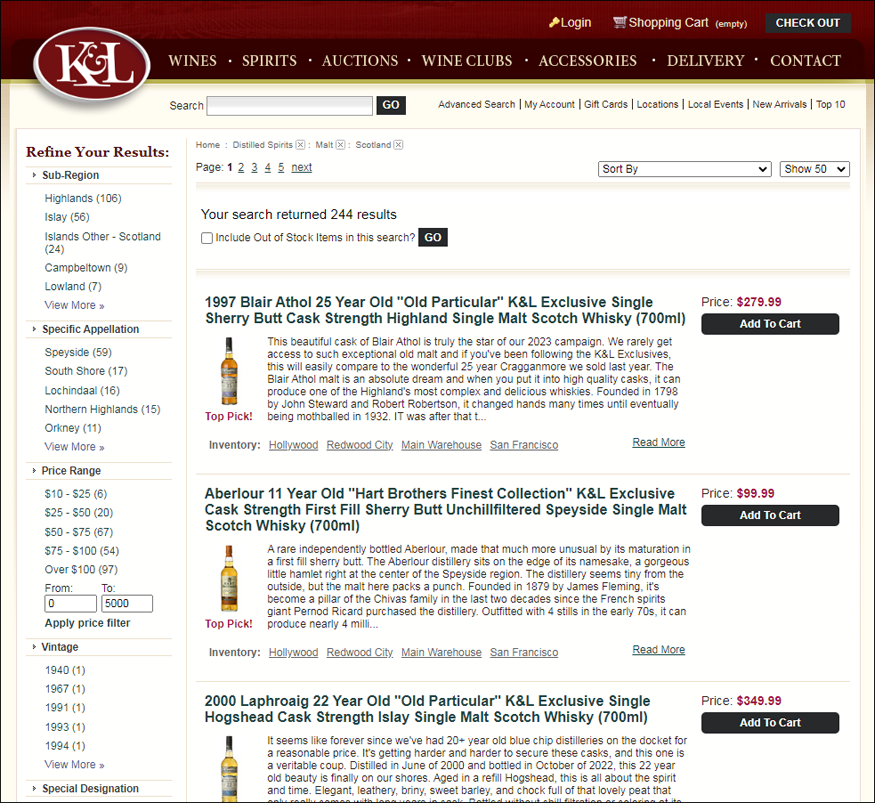Select the $50 - $75 price range
The image size is (875, 803).
tap(79, 532)
